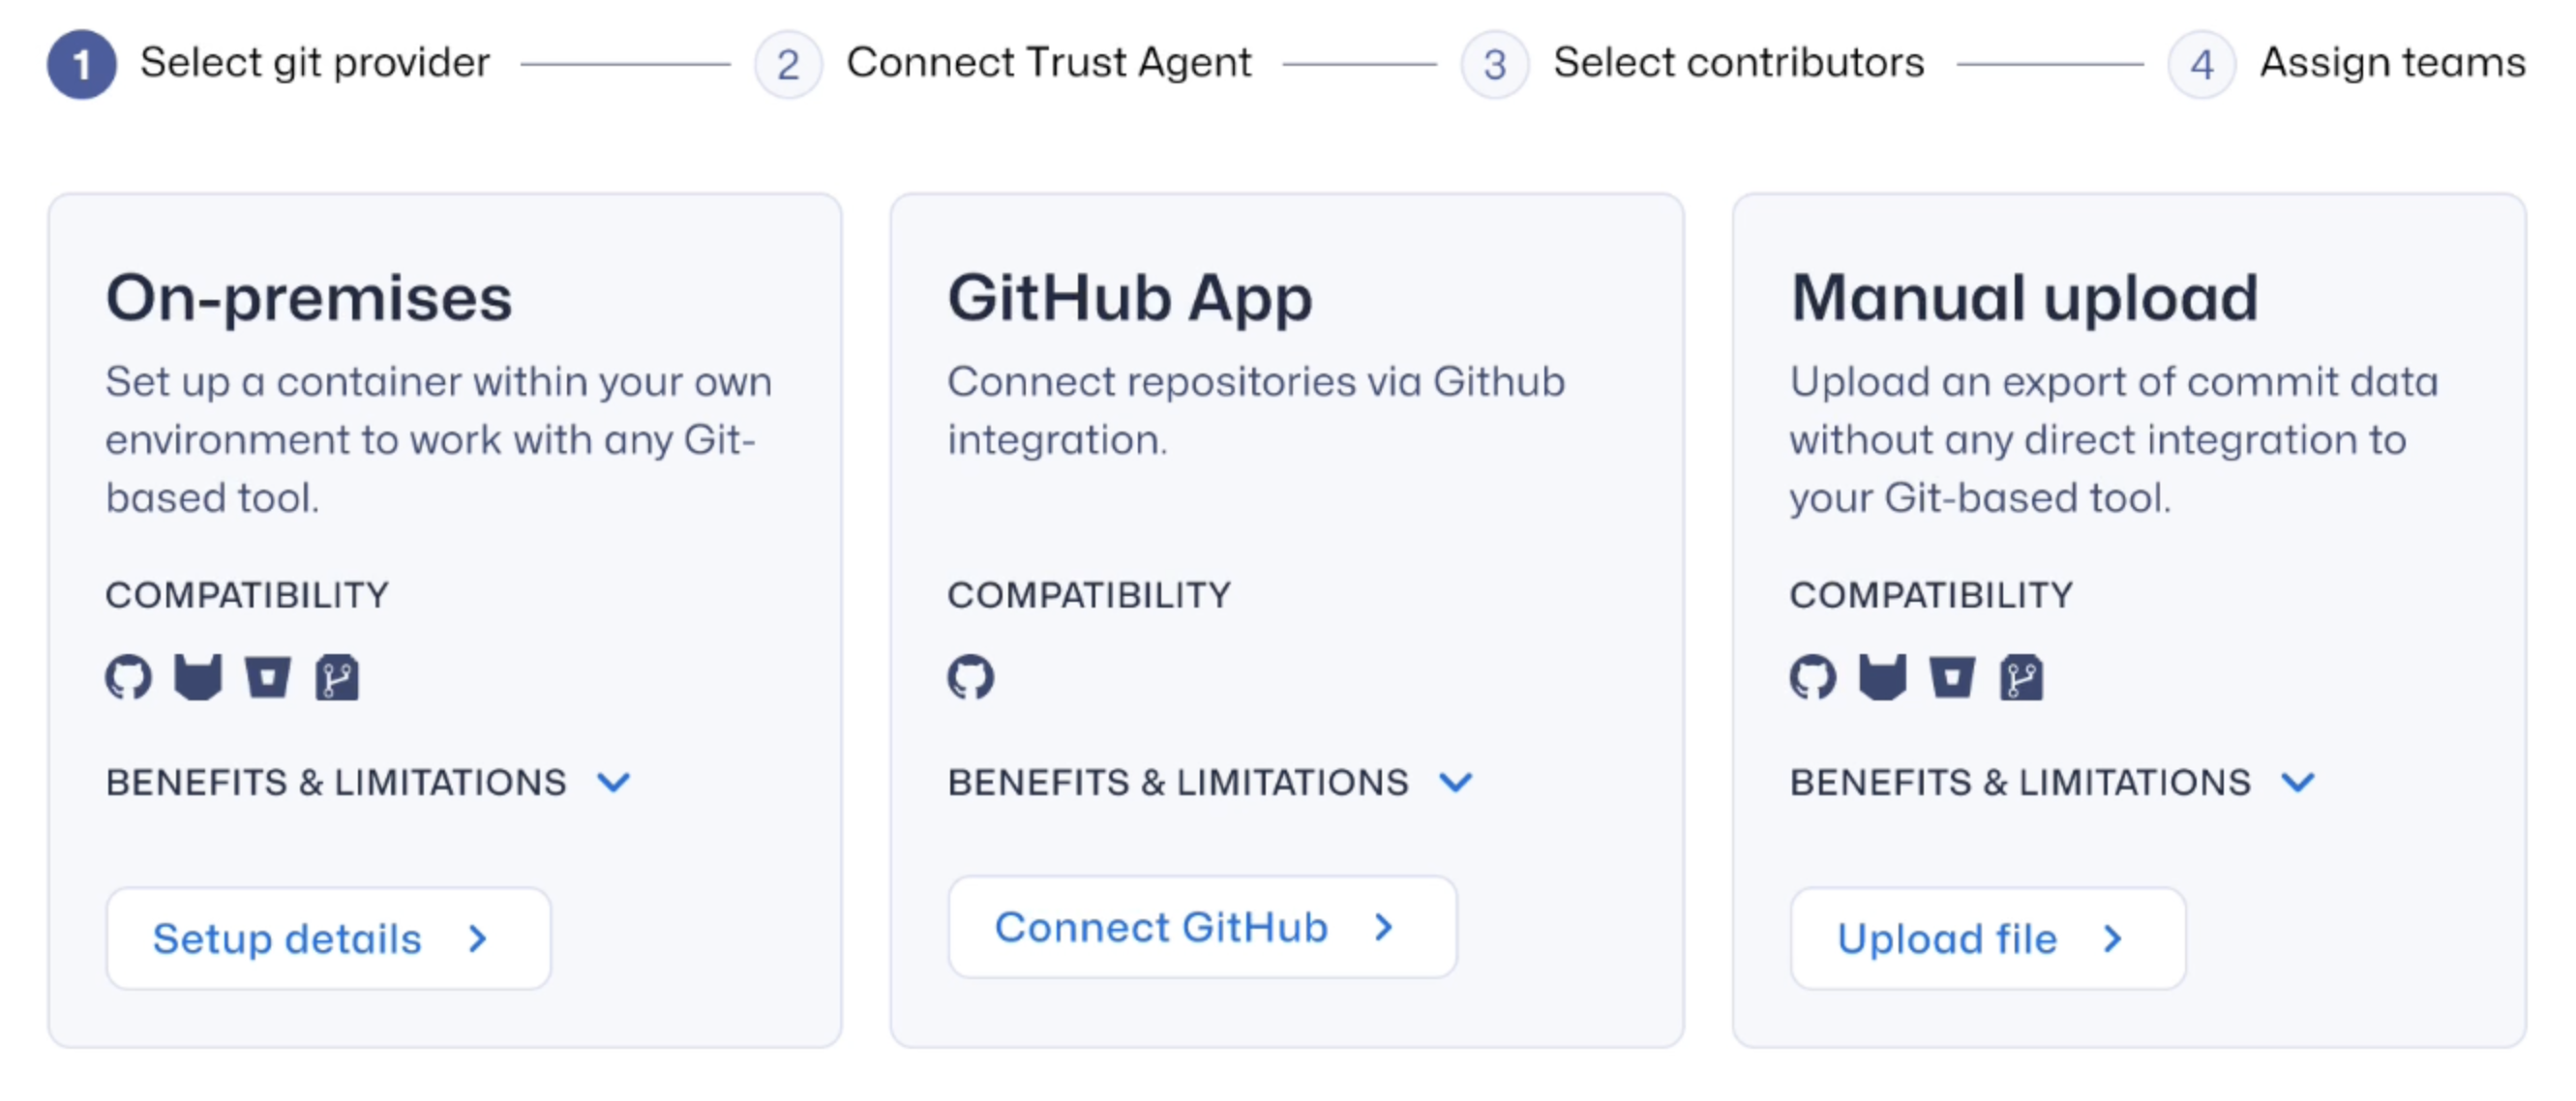The image size is (2576, 1101).
Task: Click GitLab icon in Manual upload card
Action: [x=1882, y=678]
